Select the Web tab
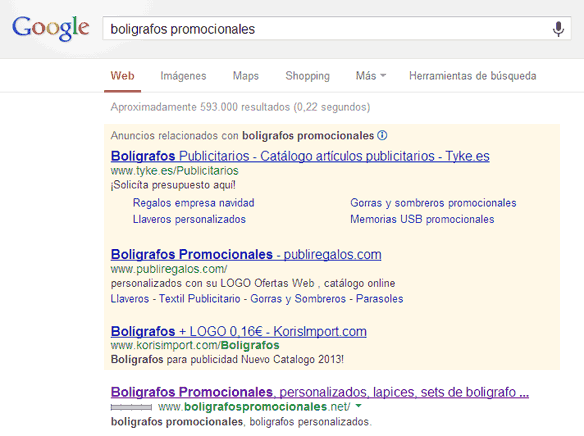The height and width of the screenshot is (436, 584). (123, 76)
